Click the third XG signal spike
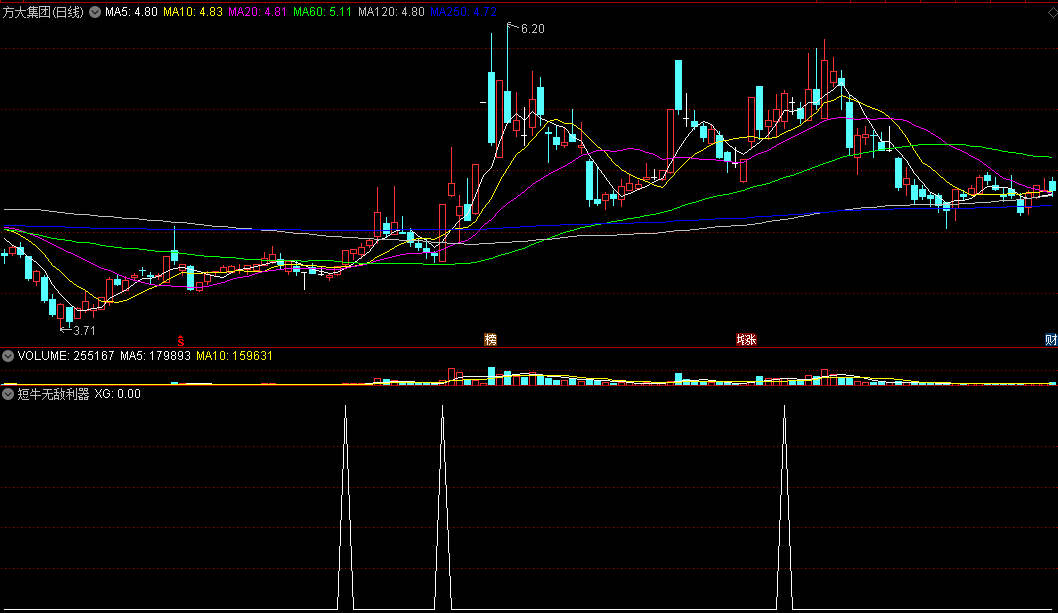The height and width of the screenshot is (613, 1058). 785,506
